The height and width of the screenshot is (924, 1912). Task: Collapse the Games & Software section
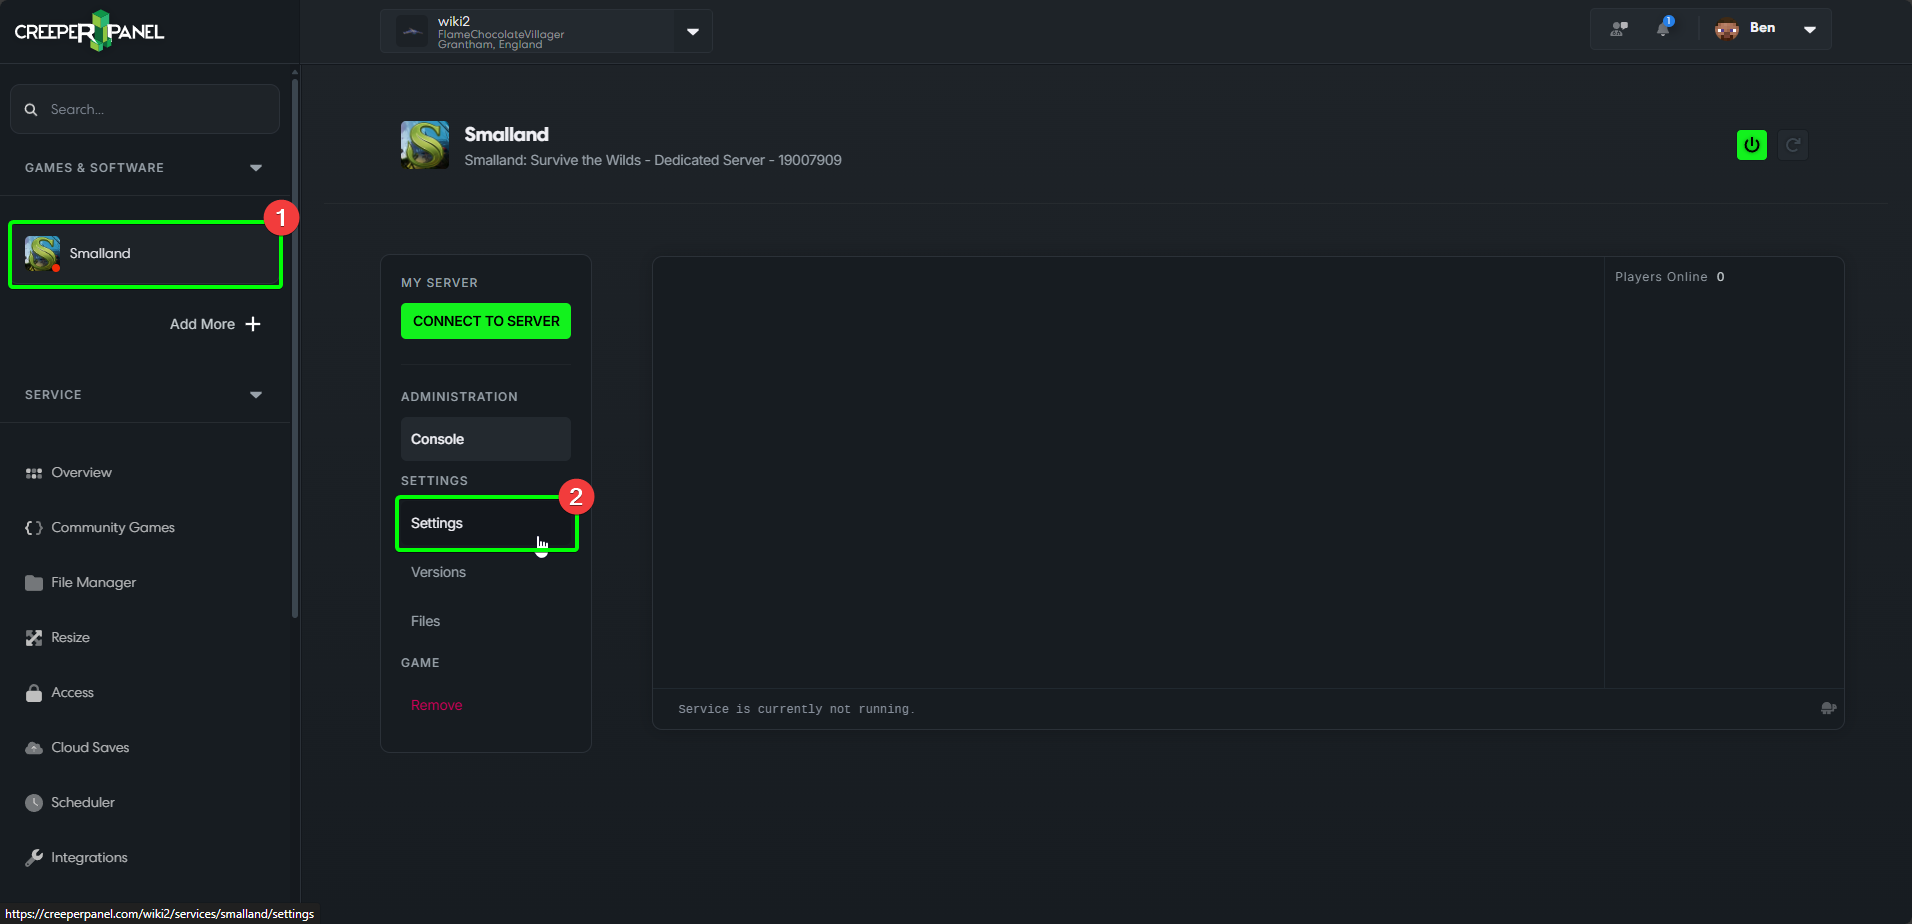click(256, 168)
